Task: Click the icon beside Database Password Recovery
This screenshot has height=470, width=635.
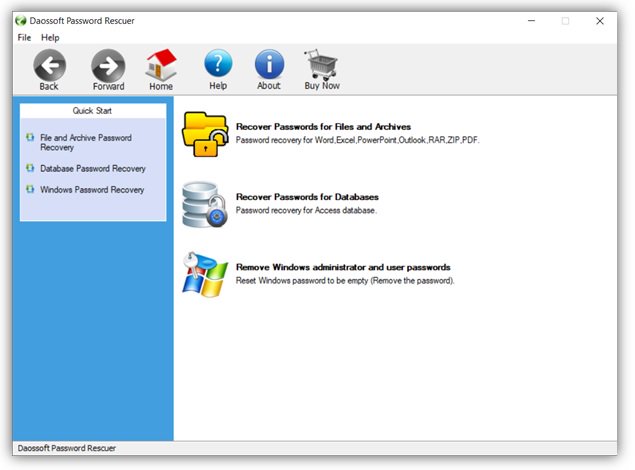Action: [30, 168]
